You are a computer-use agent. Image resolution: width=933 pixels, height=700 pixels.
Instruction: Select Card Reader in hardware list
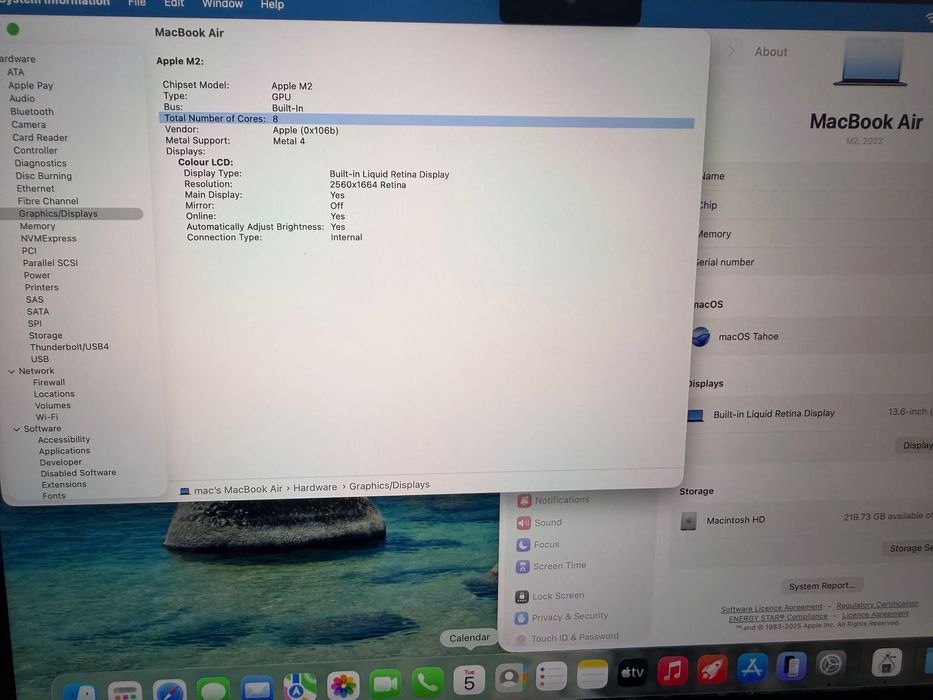(x=40, y=138)
